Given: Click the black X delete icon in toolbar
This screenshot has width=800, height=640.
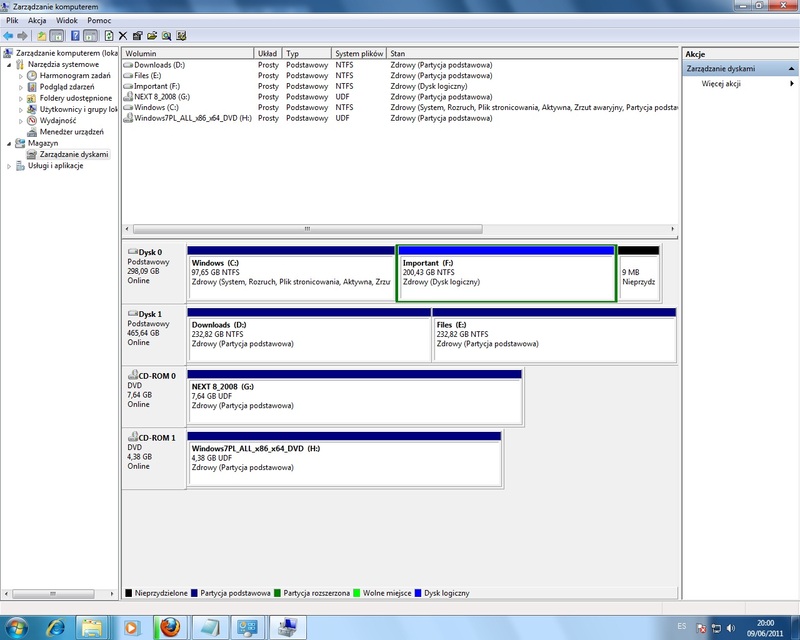Looking at the screenshot, I should tap(123, 36).
